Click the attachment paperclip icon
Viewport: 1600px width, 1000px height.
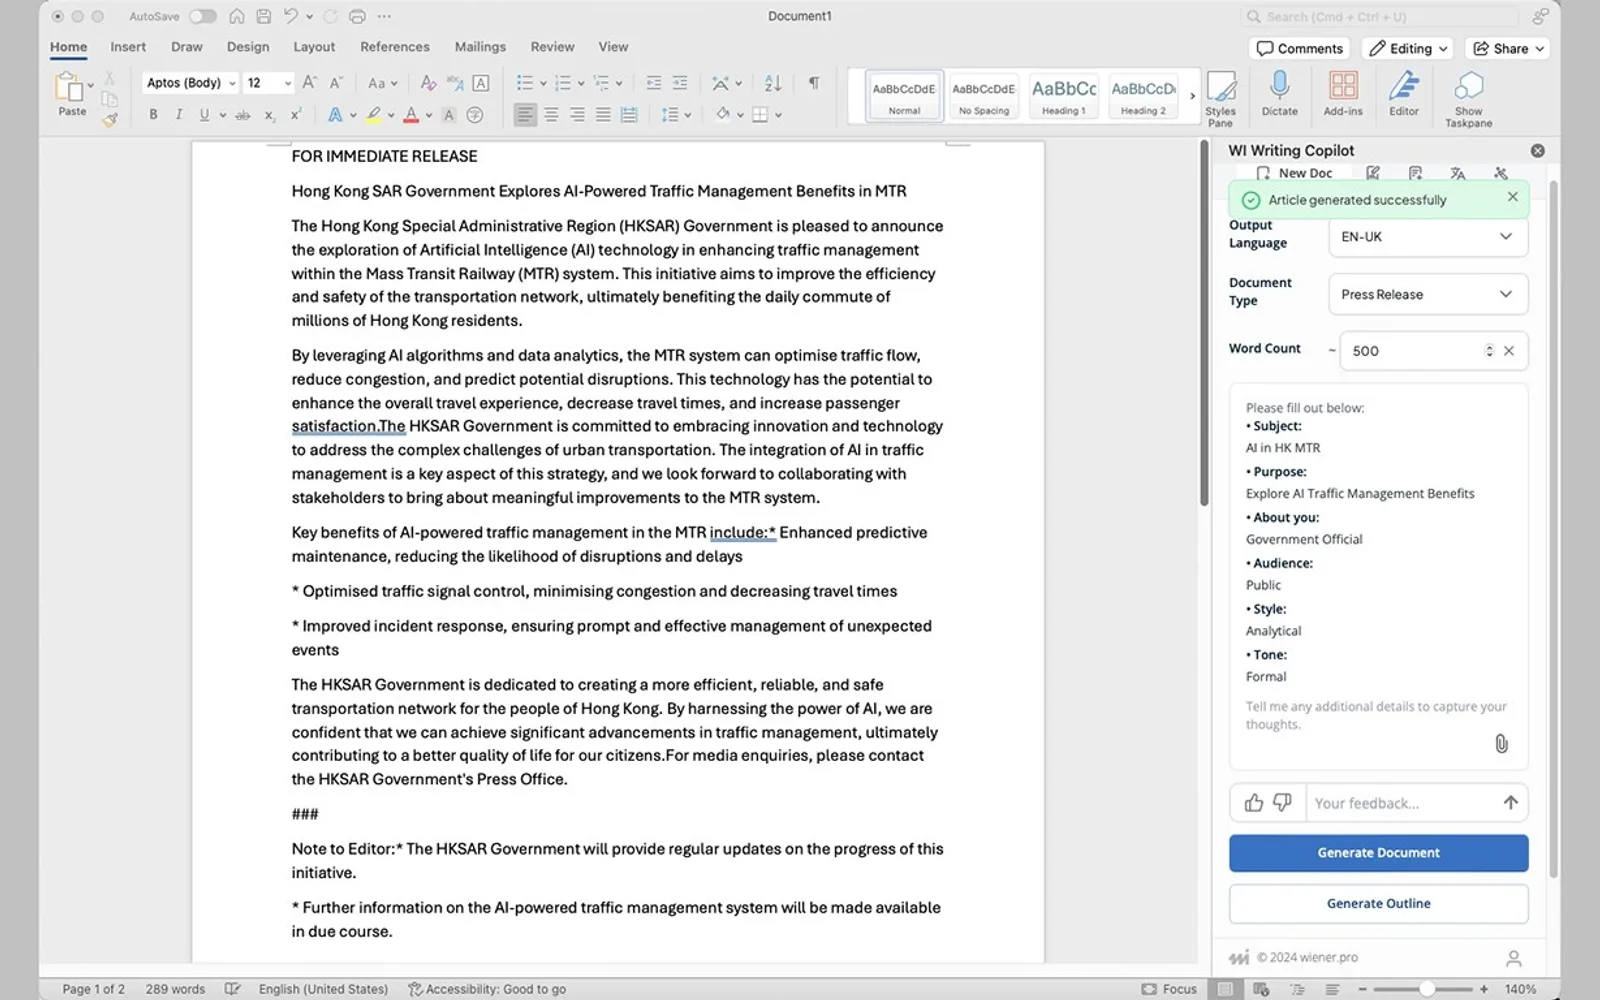(x=1501, y=743)
